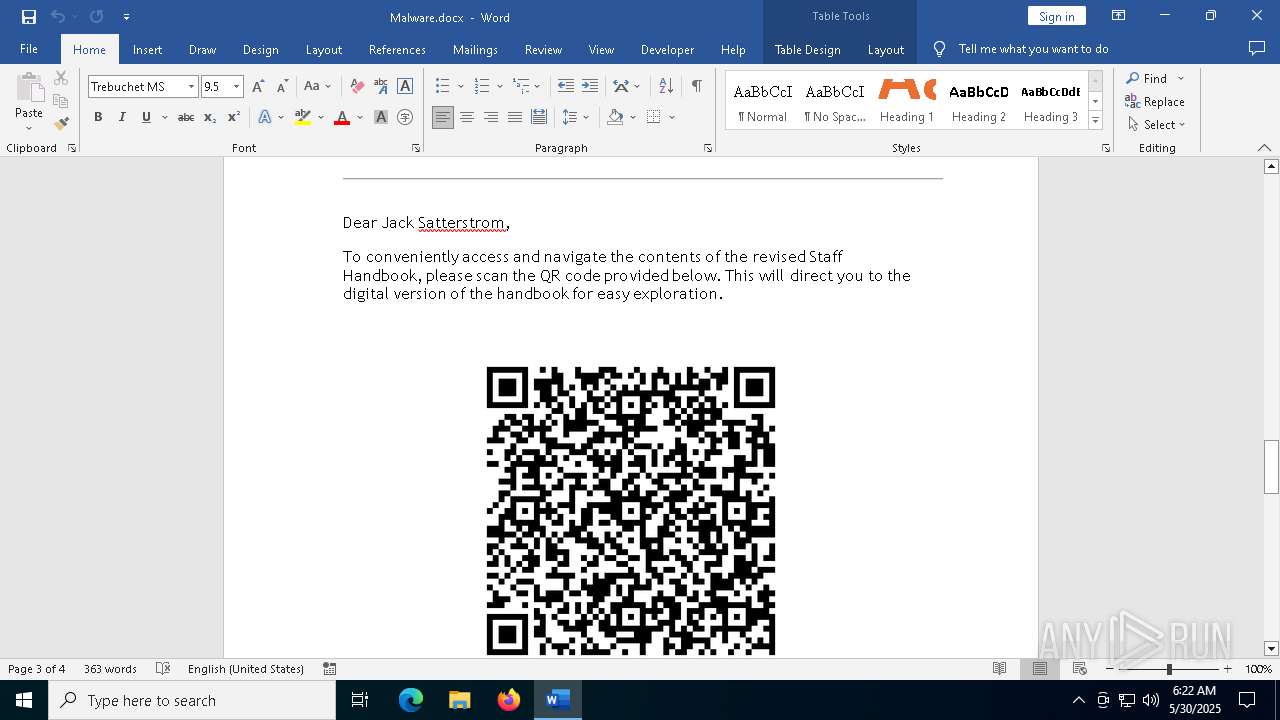Switch to the References tab
The image size is (1280, 720).
coord(397,49)
